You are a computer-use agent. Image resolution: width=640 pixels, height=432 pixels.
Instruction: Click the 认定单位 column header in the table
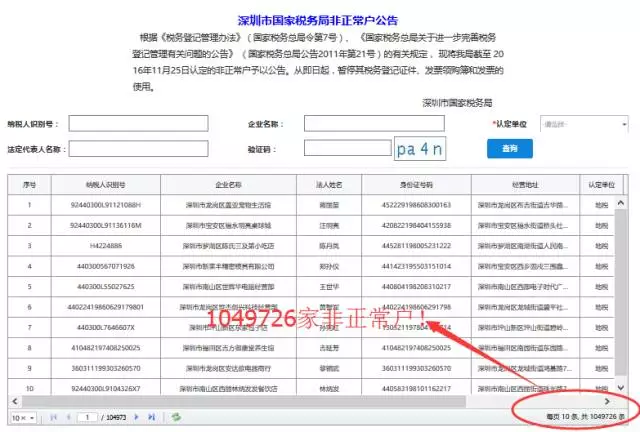click(x=601, y=185)
